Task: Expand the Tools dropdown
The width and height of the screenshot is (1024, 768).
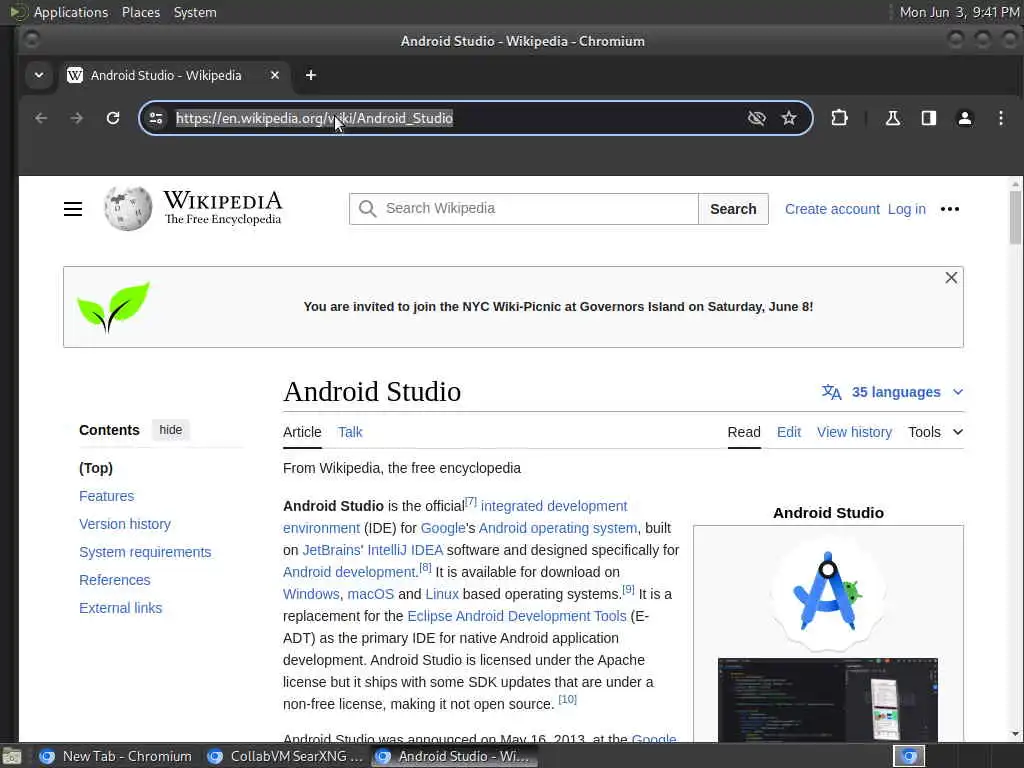Action: (935, 432)
